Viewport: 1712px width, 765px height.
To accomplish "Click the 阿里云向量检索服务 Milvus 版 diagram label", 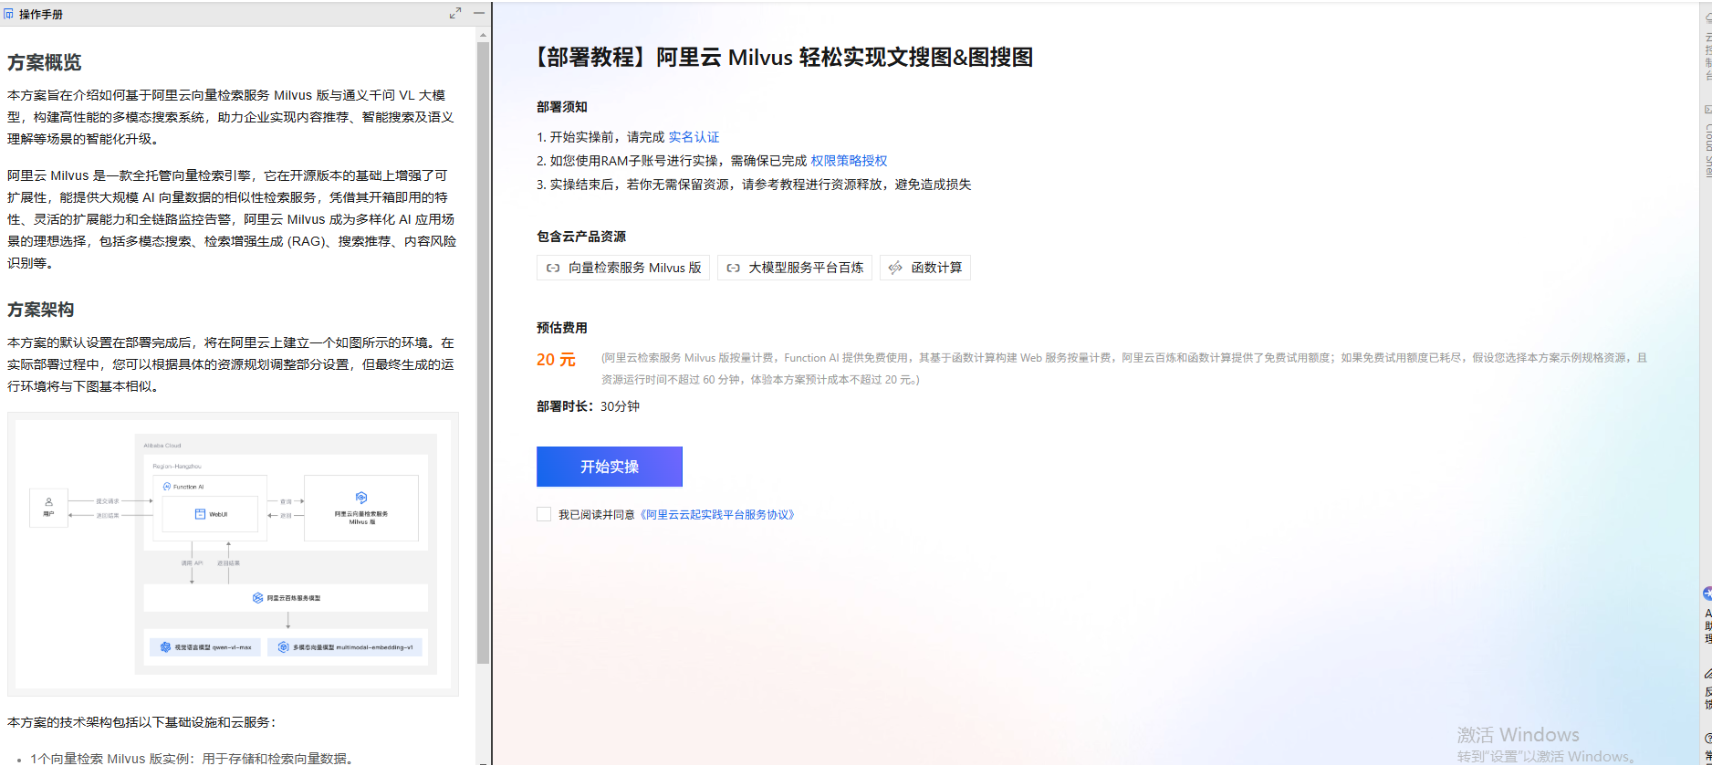I will [361, 517].
